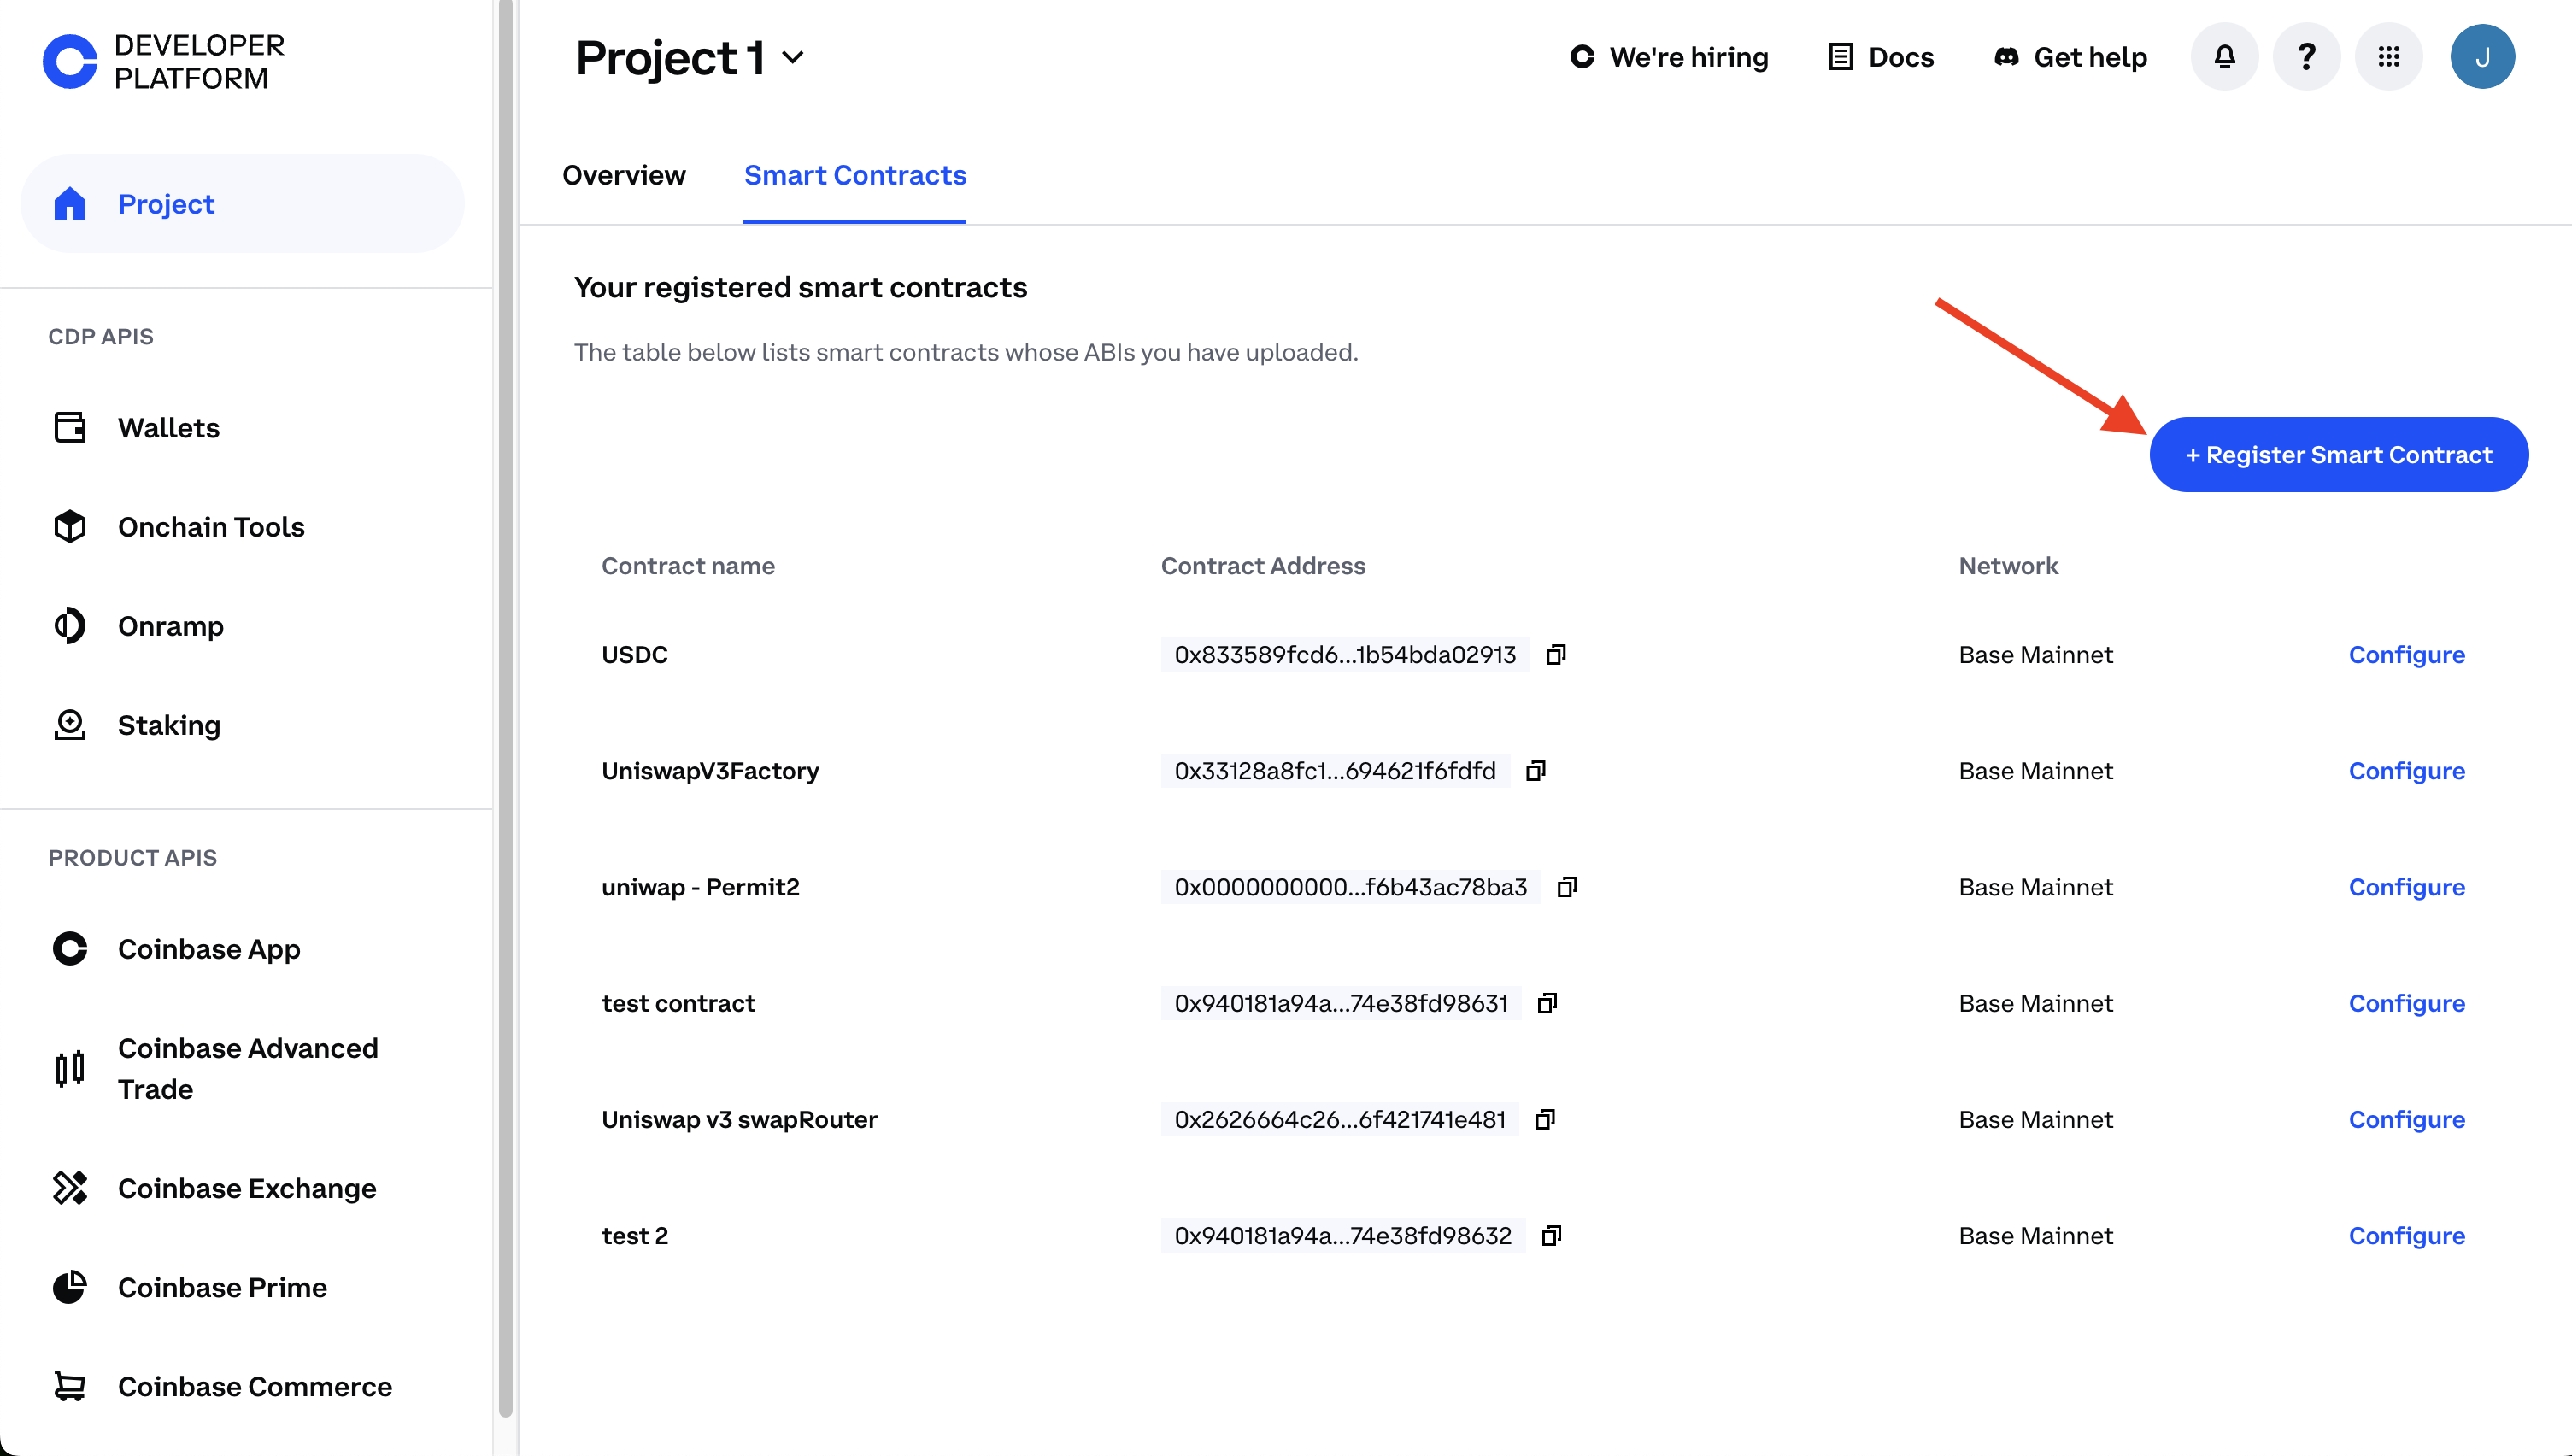This screenshot has height=1456, width=2572.
Task: Configure the uniwap - Permit2 contract
Action: (2406, 886)
